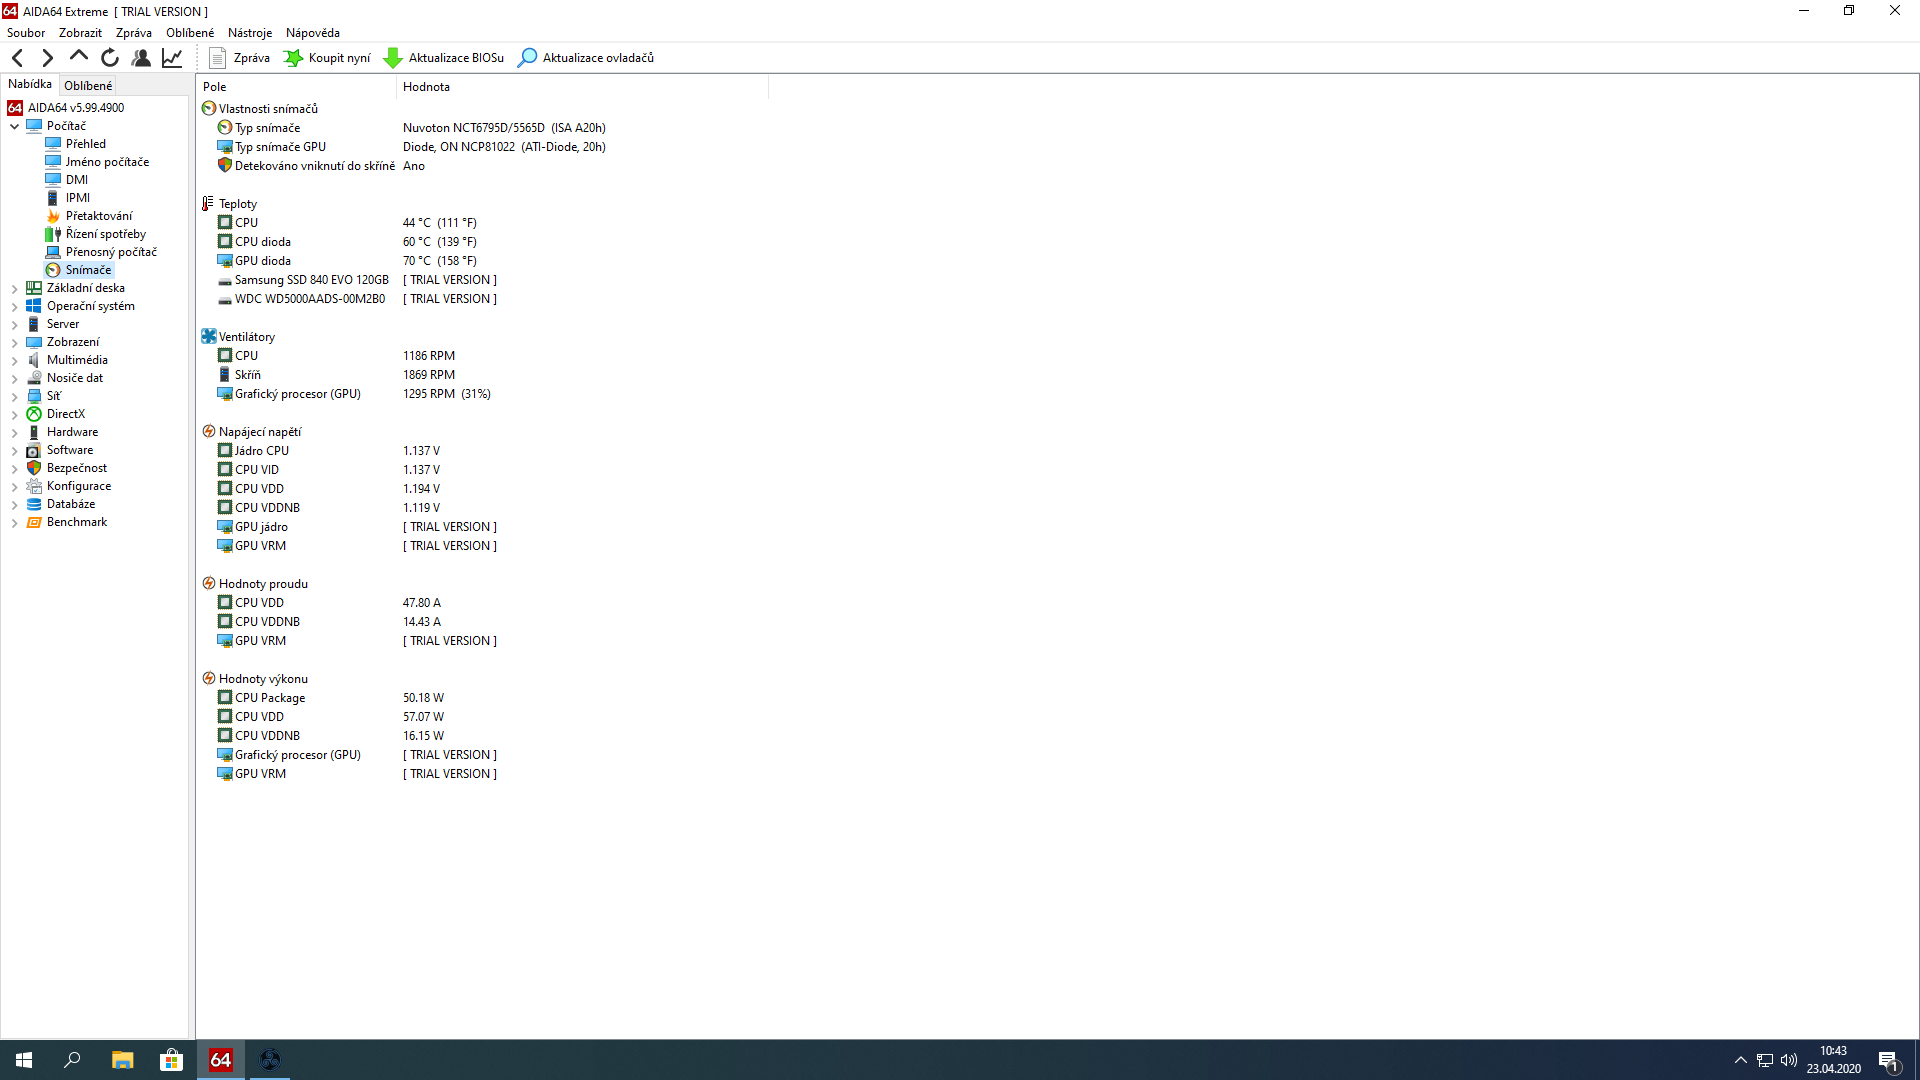Expand the Benchmark tree node
The width and height of the screenshot is (1920, 1080).
pos(14,522)
